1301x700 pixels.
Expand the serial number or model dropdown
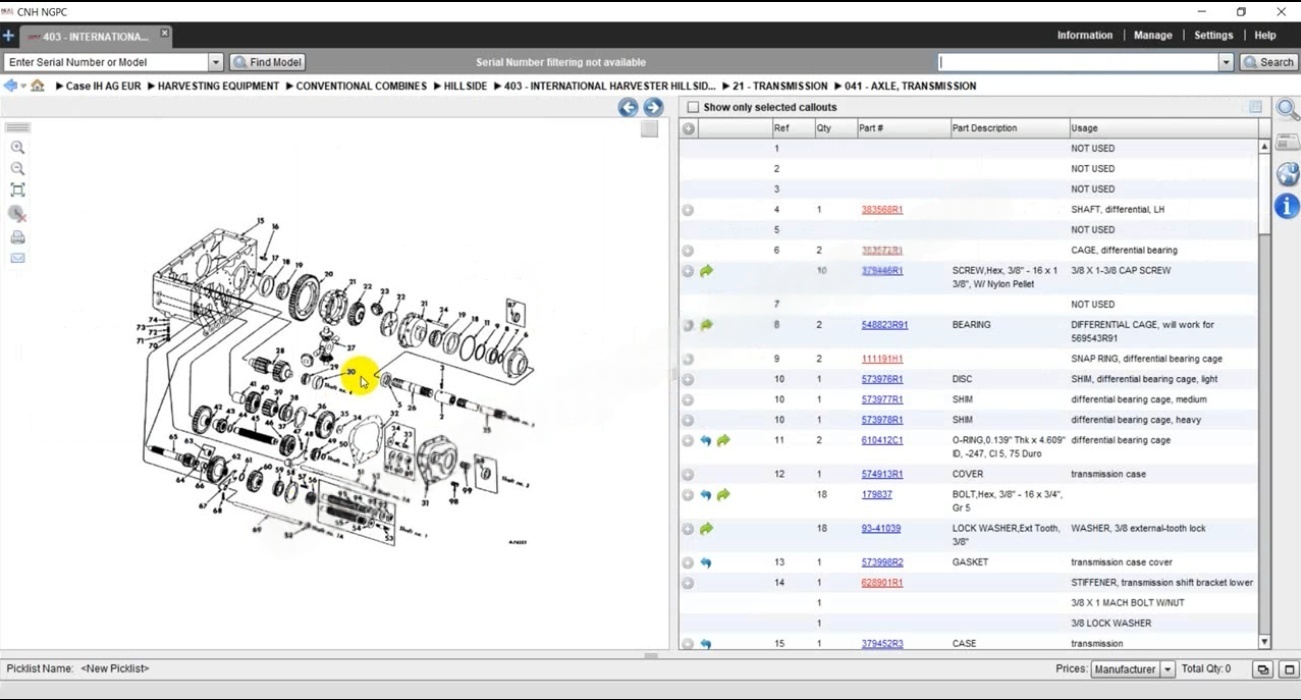tap(215, 62)
